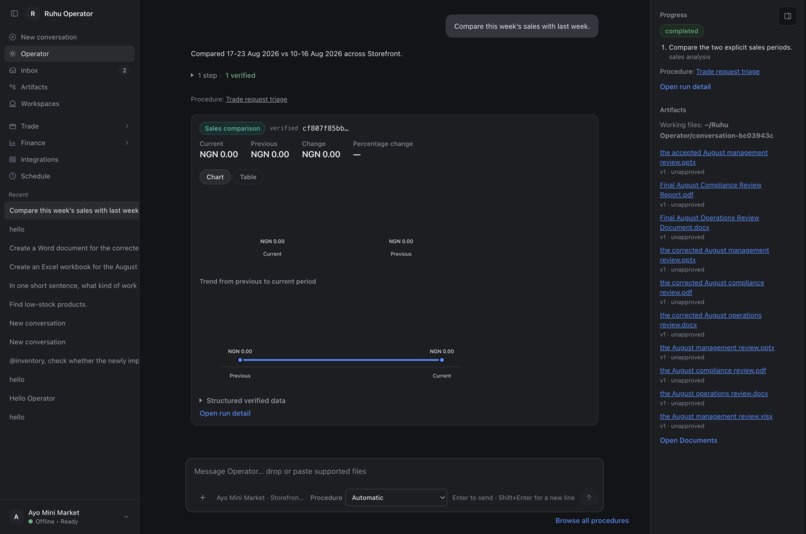Open the corrected August compliance review.pdf

(711, 287)
